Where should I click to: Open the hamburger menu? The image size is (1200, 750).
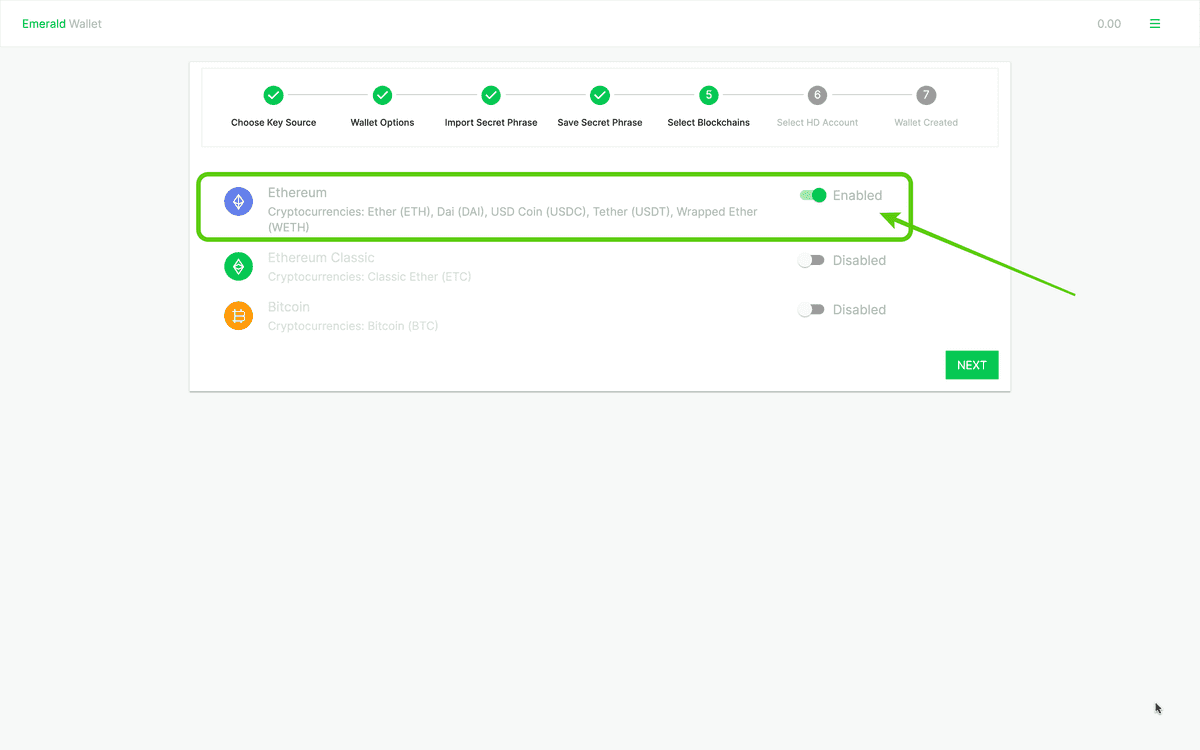point(1155,23)
